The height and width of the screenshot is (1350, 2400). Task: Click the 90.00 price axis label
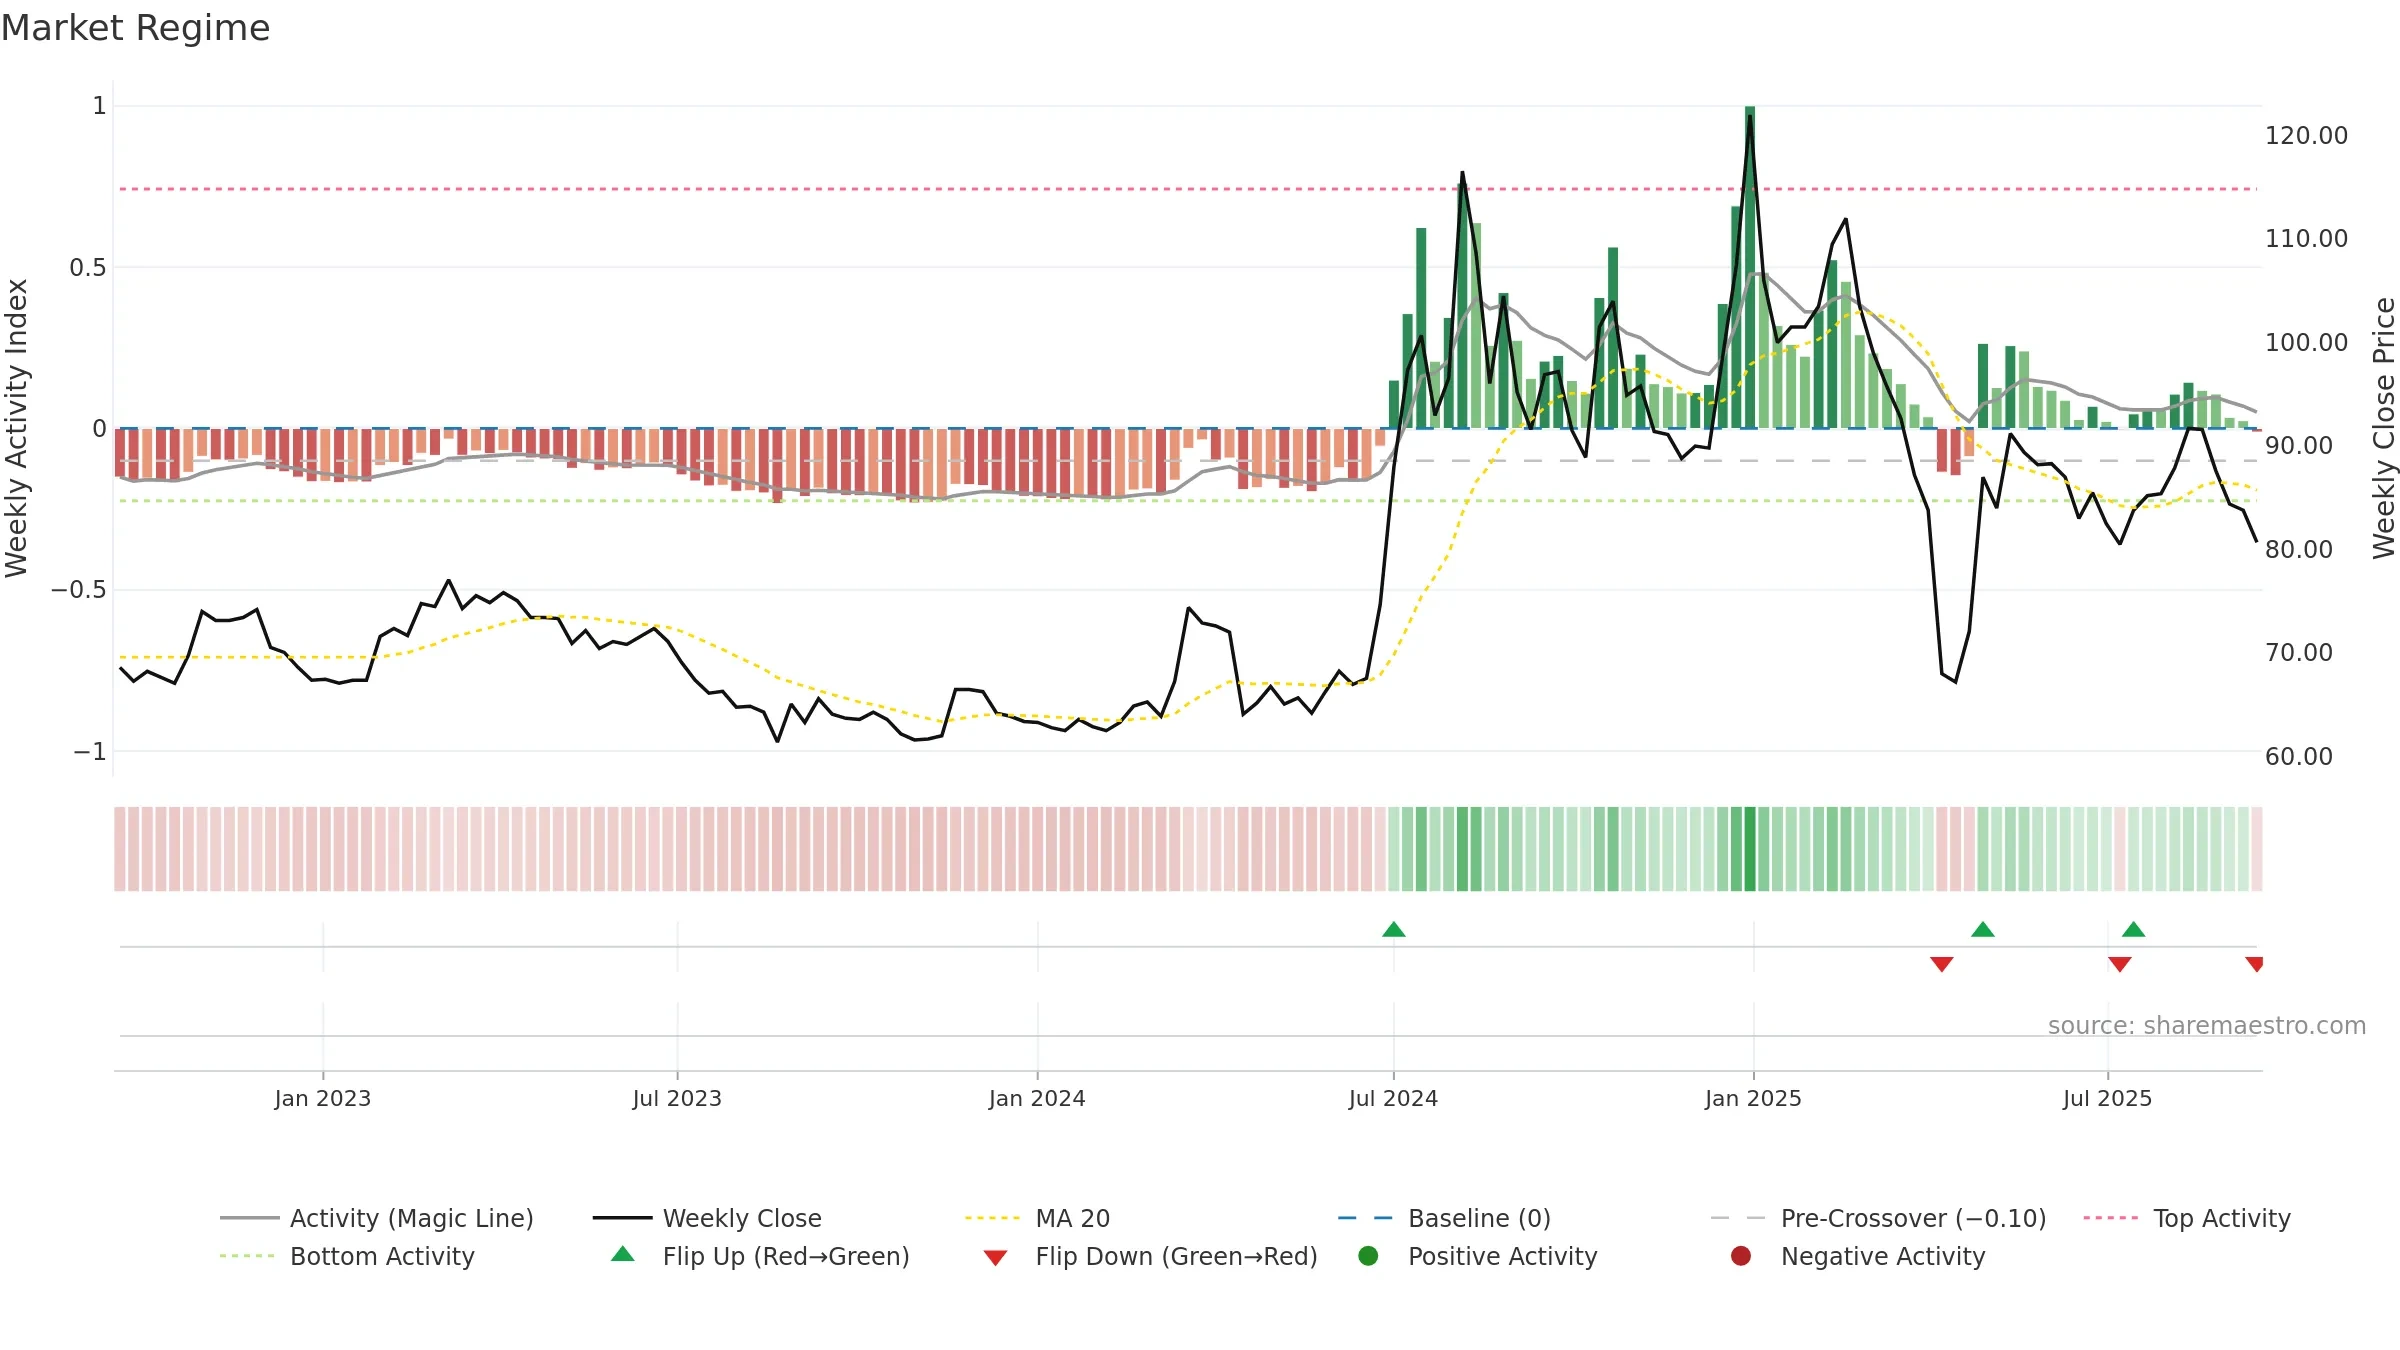2299,446
